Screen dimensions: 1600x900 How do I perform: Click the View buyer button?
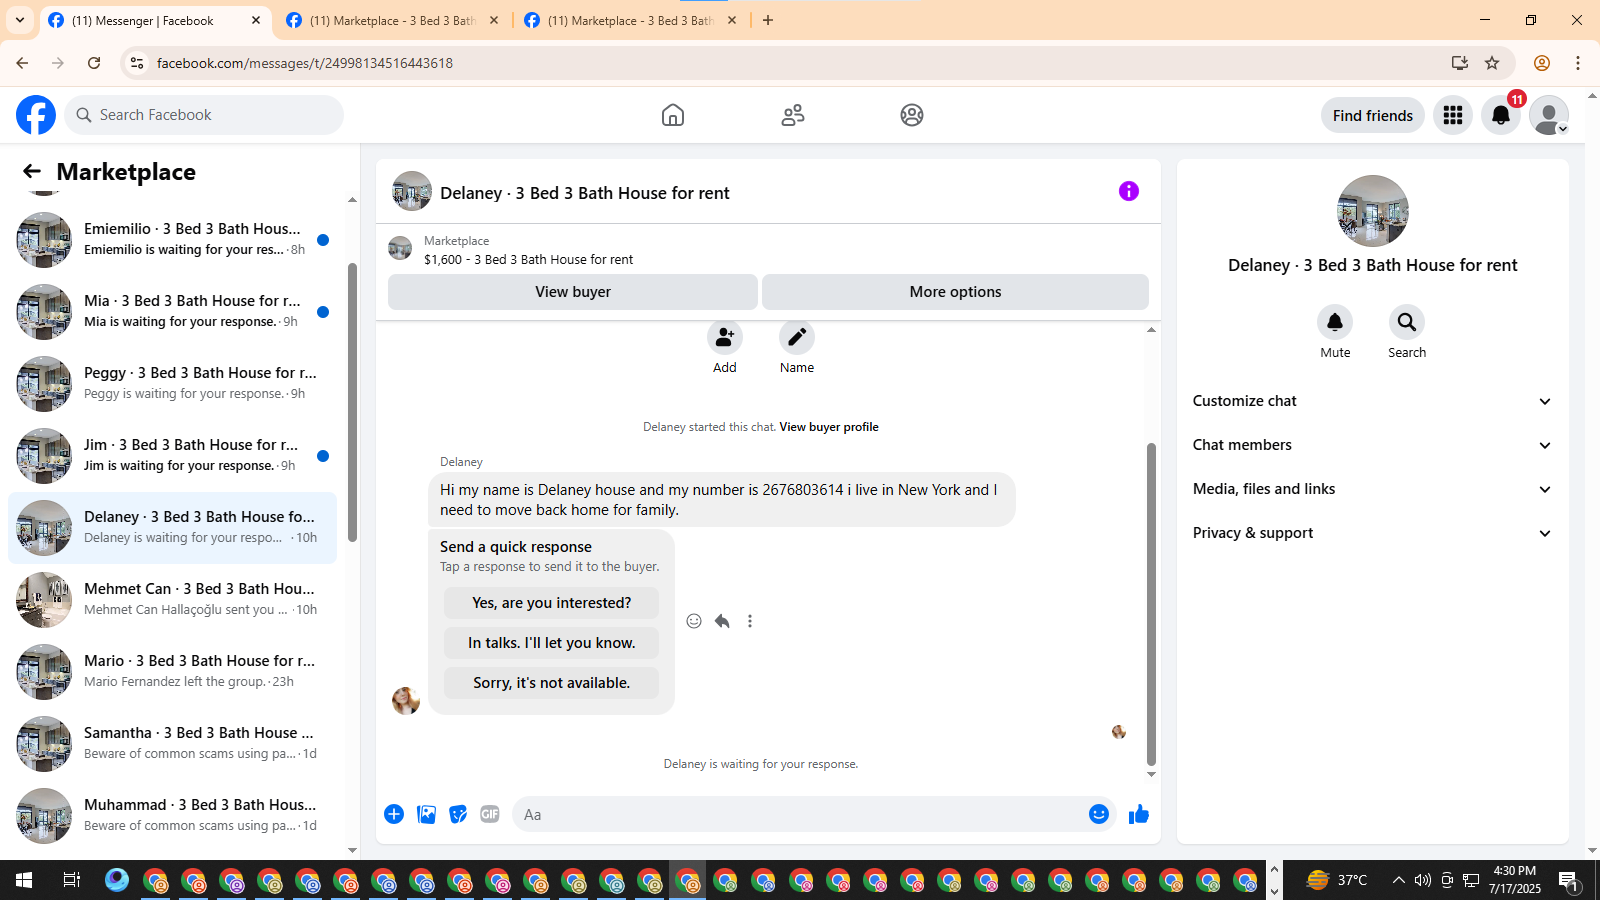click(573, 292)
